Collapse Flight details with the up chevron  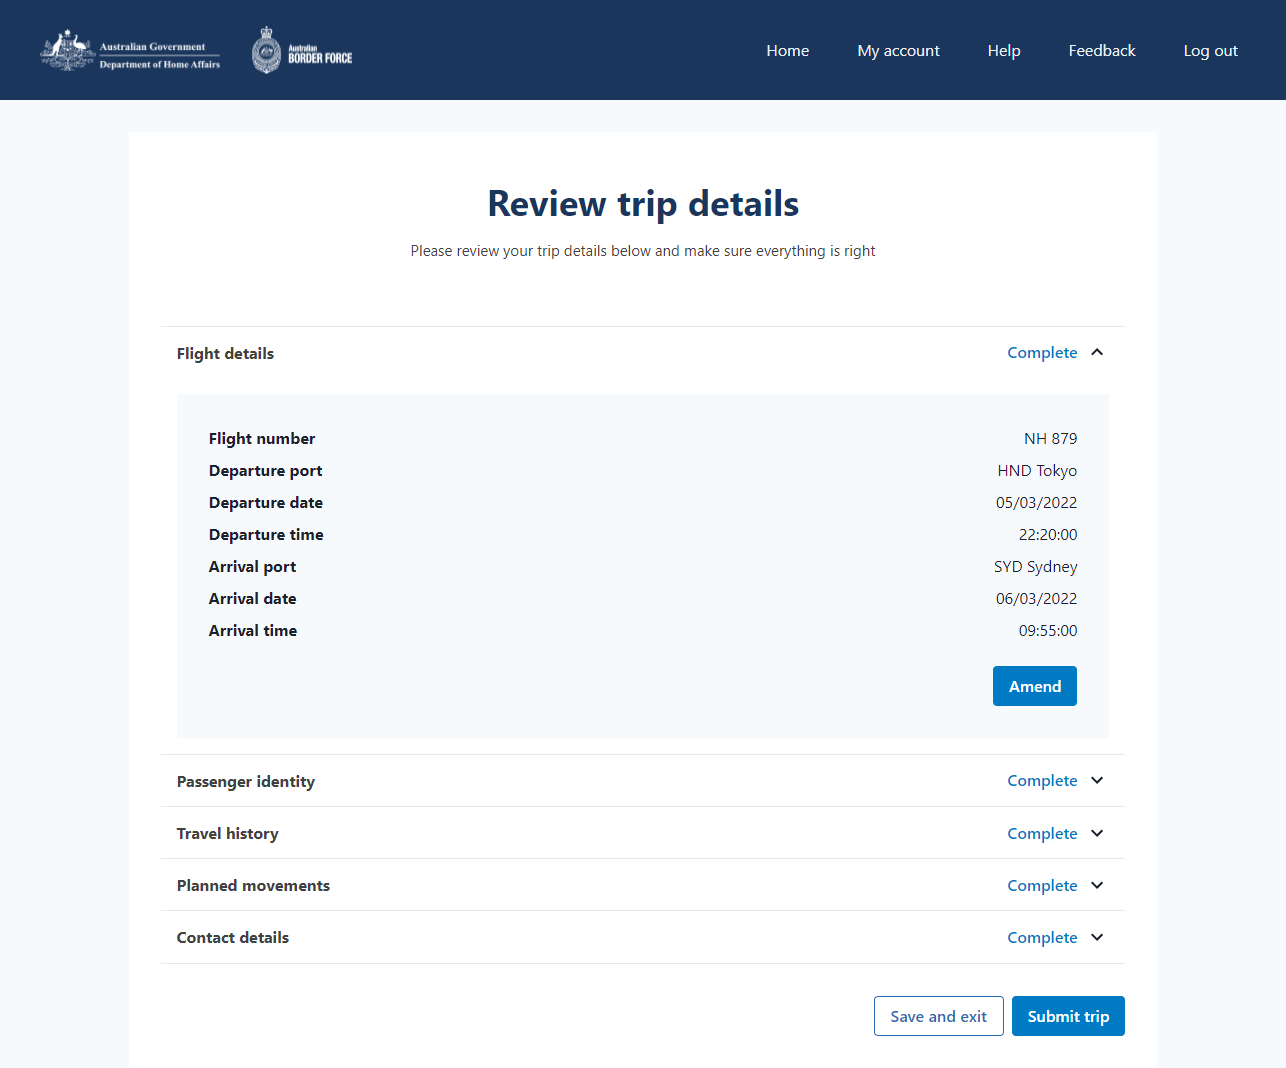[x=1097, y=352]
